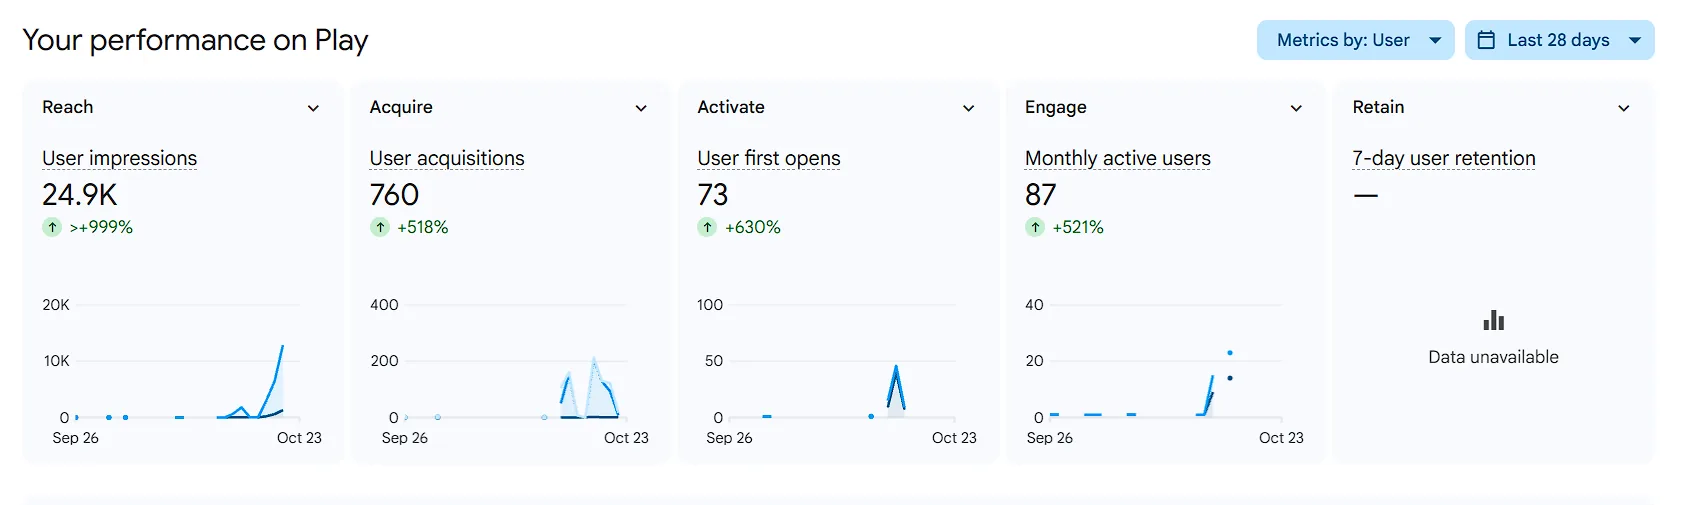Open the Monthly active users metric link

1118,158
